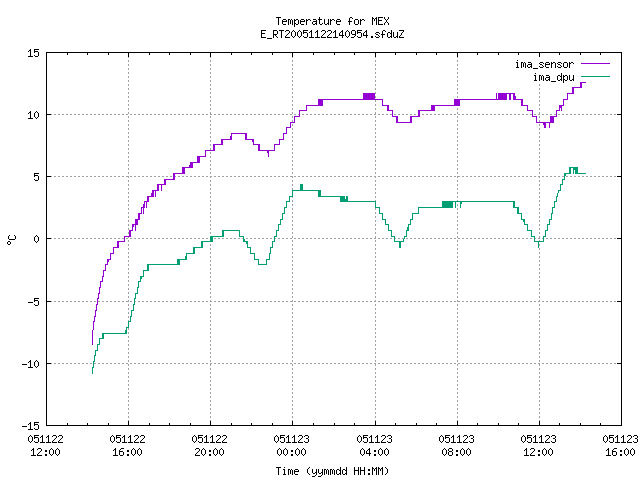Click the y-axis label 10
This screenshot has width=640, height=480.
pyautogui.click(x=33, y=115)
